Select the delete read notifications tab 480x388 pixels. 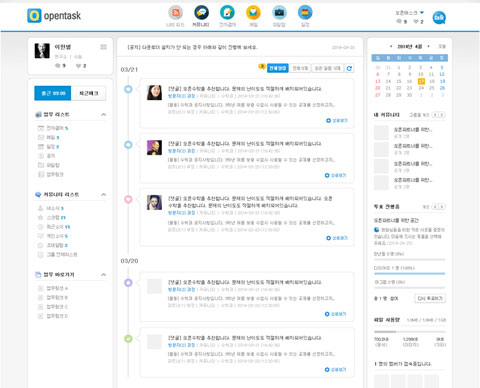327,68
